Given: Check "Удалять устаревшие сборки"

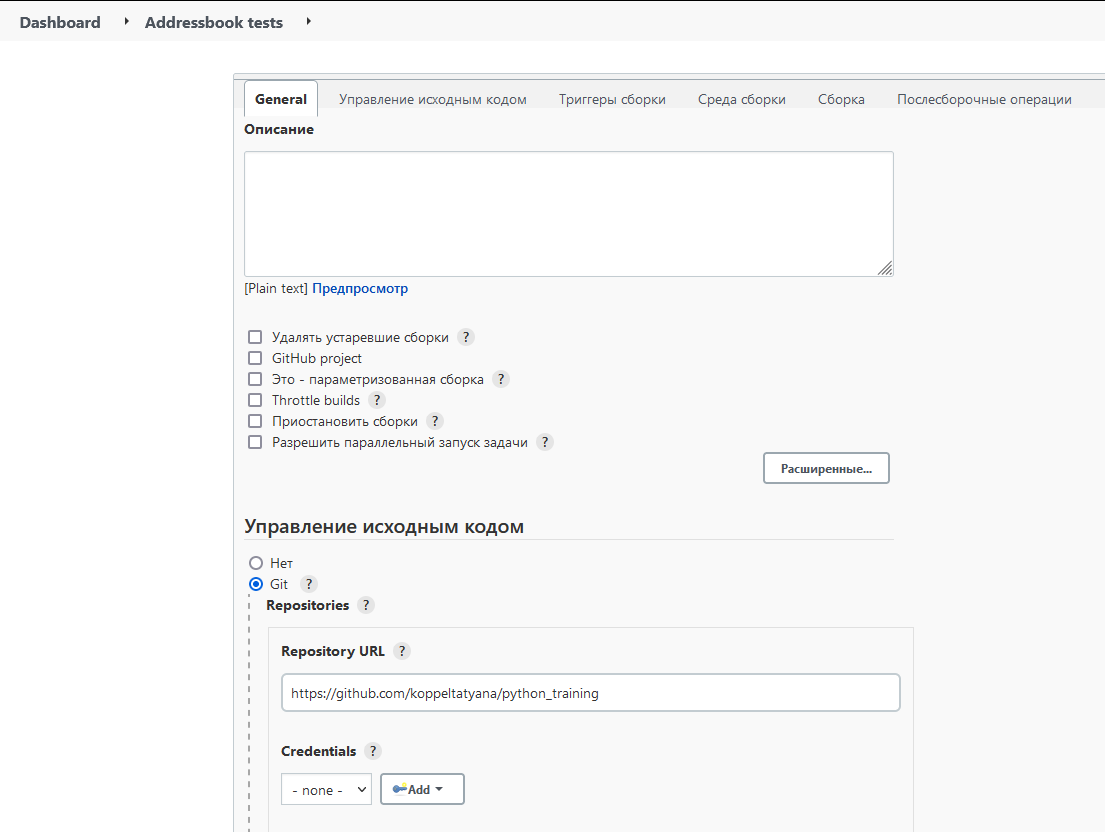Looking at the screenshot, I should click(255, 337).
